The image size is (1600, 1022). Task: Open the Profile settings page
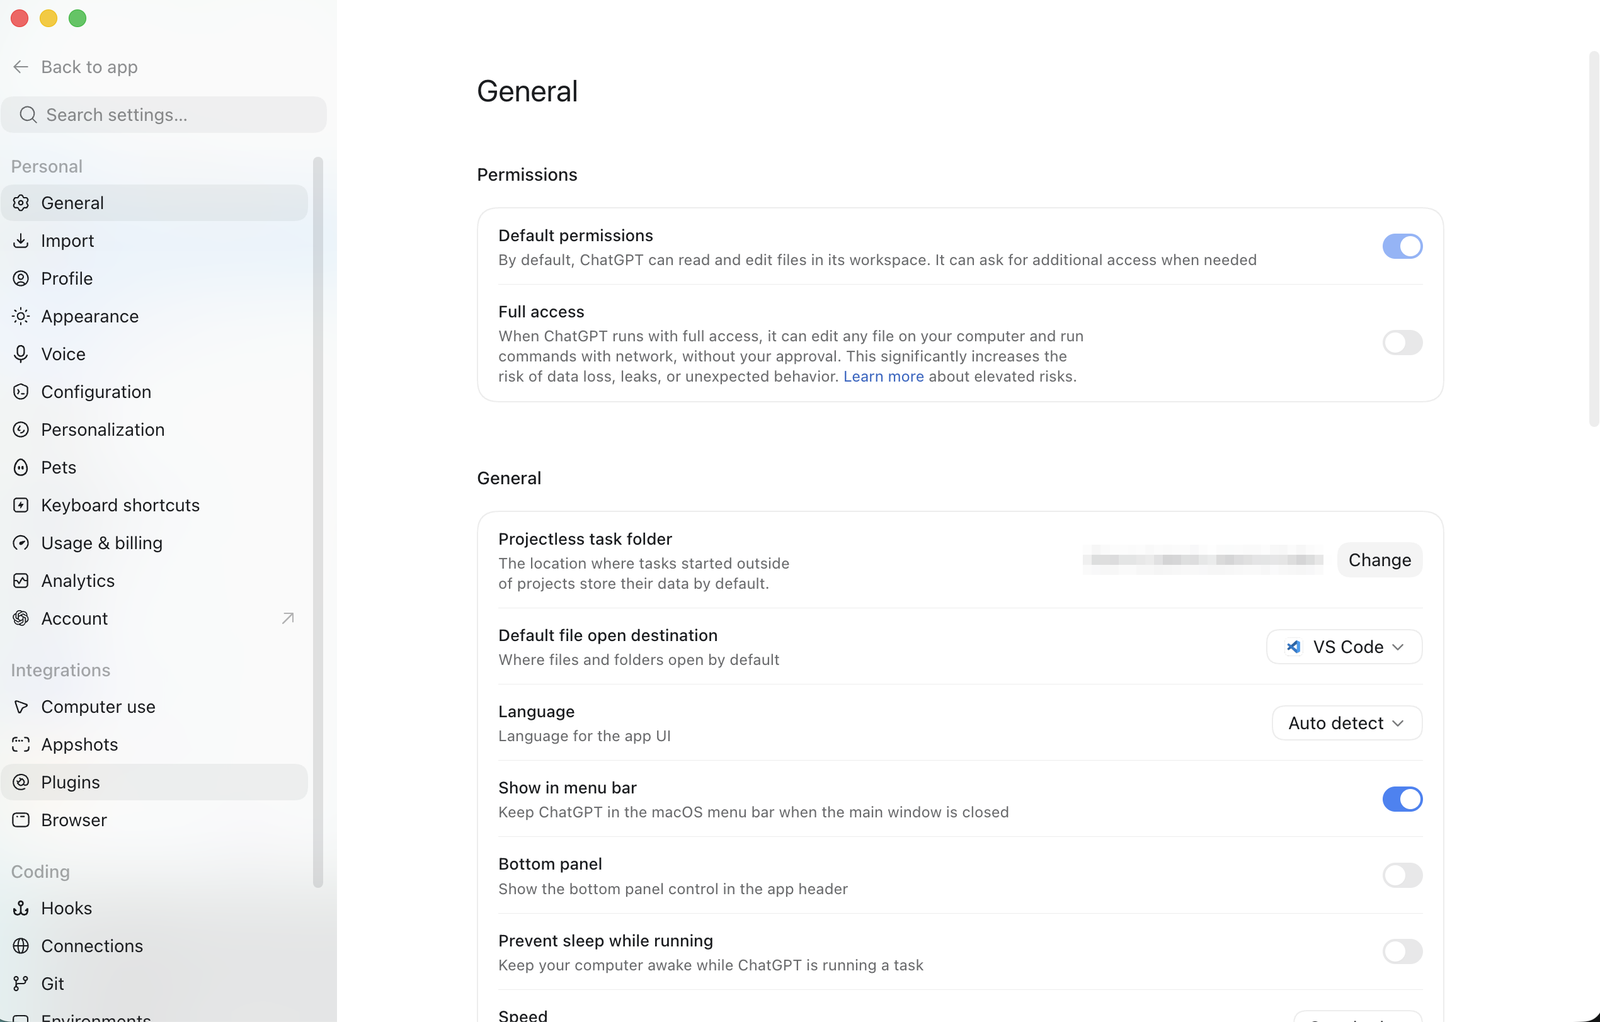click(154, 279)
